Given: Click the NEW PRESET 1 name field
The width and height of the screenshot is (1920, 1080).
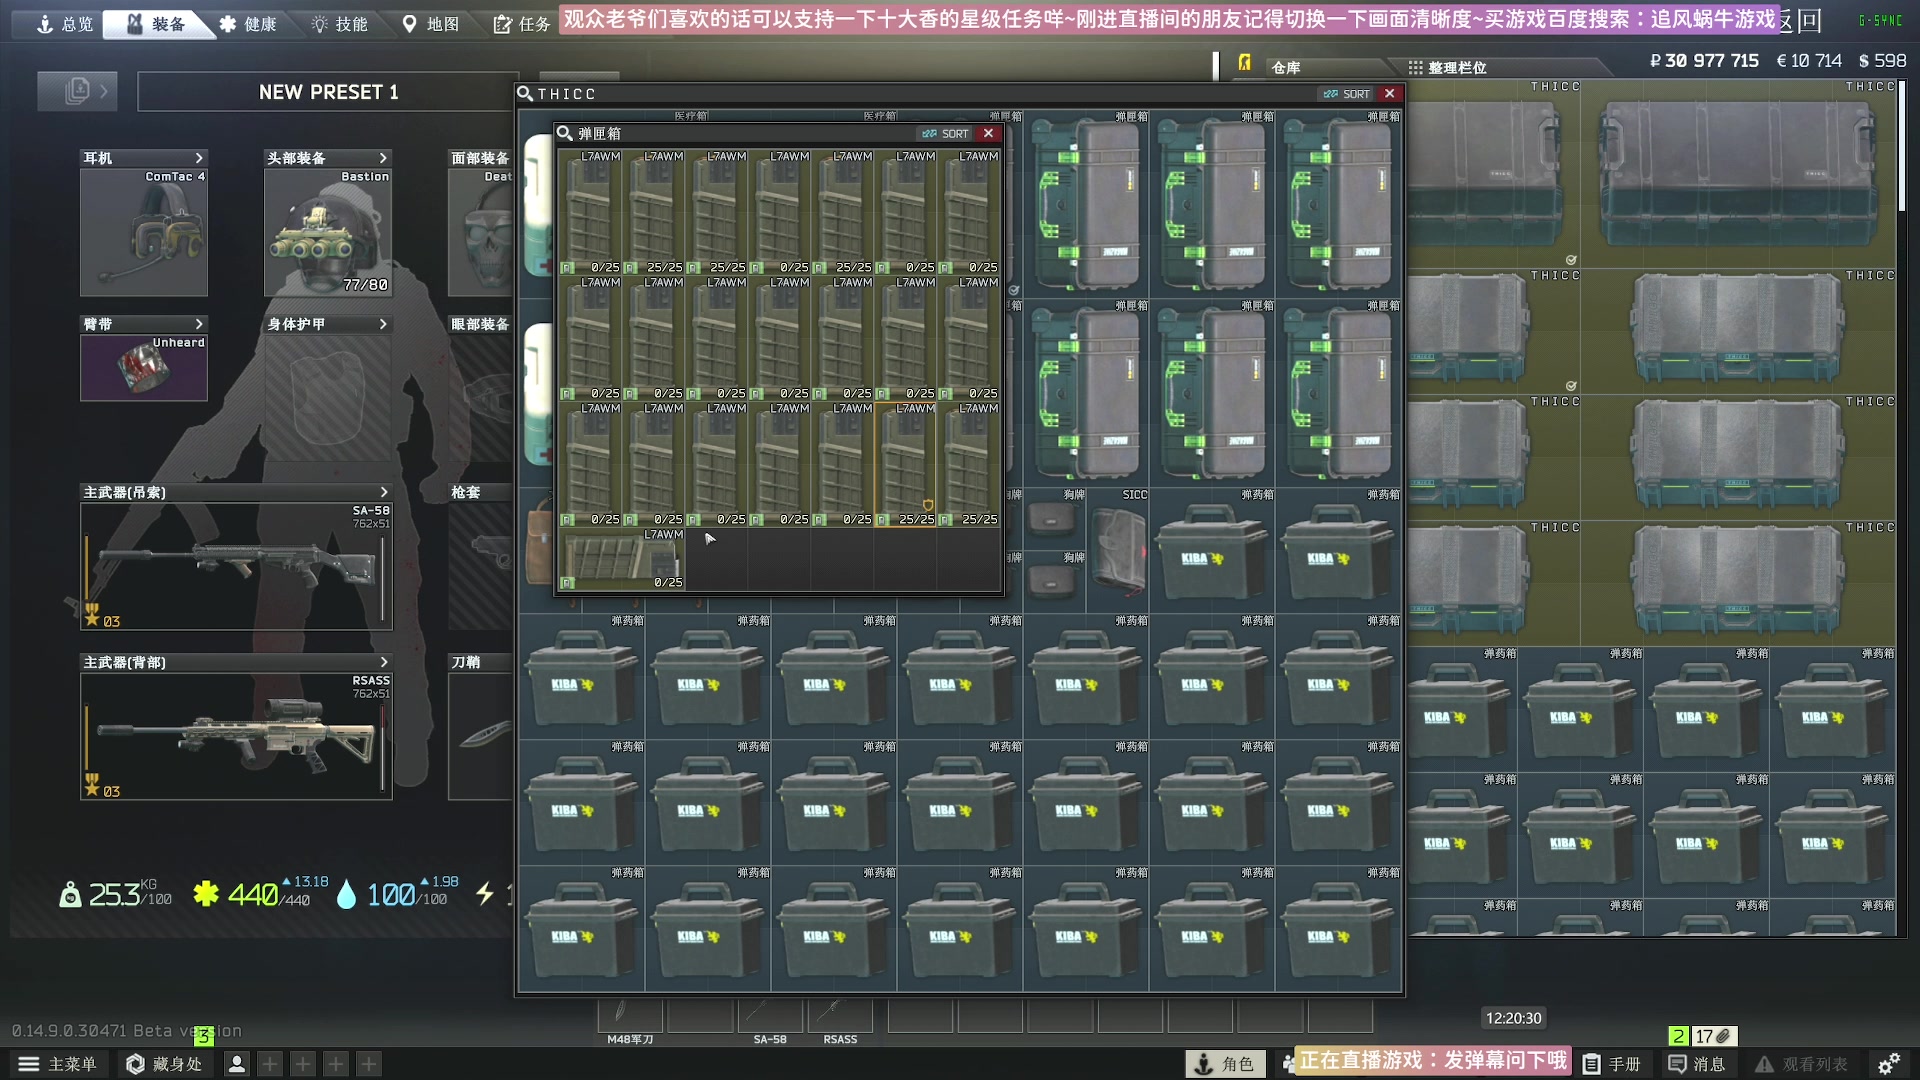Looking at the screenshot, I should tap(328, 92).
